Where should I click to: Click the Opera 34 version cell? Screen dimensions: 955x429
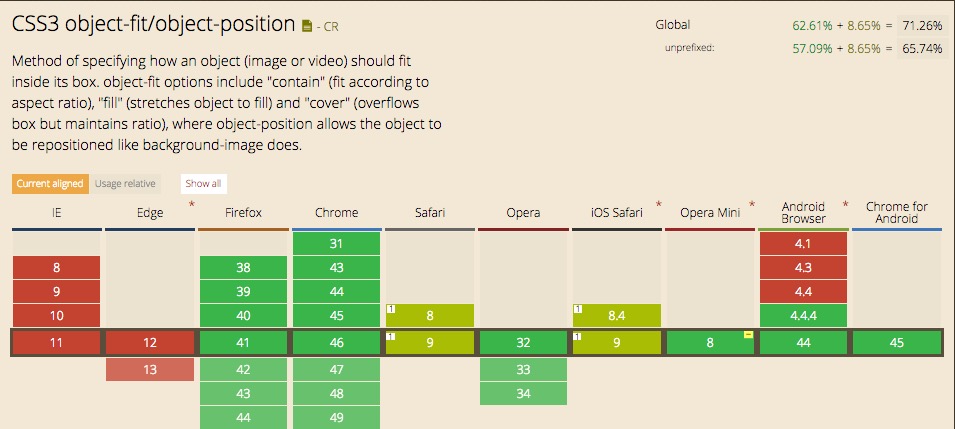click(x=523, y=394)
